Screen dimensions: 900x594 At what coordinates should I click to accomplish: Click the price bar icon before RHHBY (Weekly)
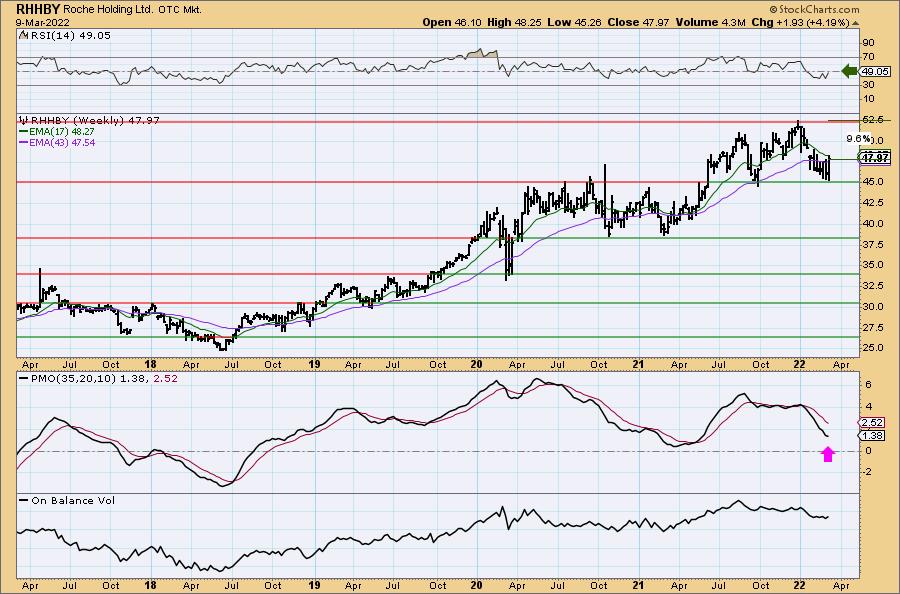click(x=24, y=121)
